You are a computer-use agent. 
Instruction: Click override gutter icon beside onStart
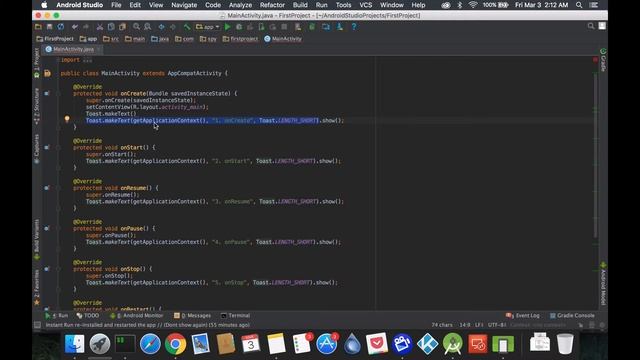47,147
